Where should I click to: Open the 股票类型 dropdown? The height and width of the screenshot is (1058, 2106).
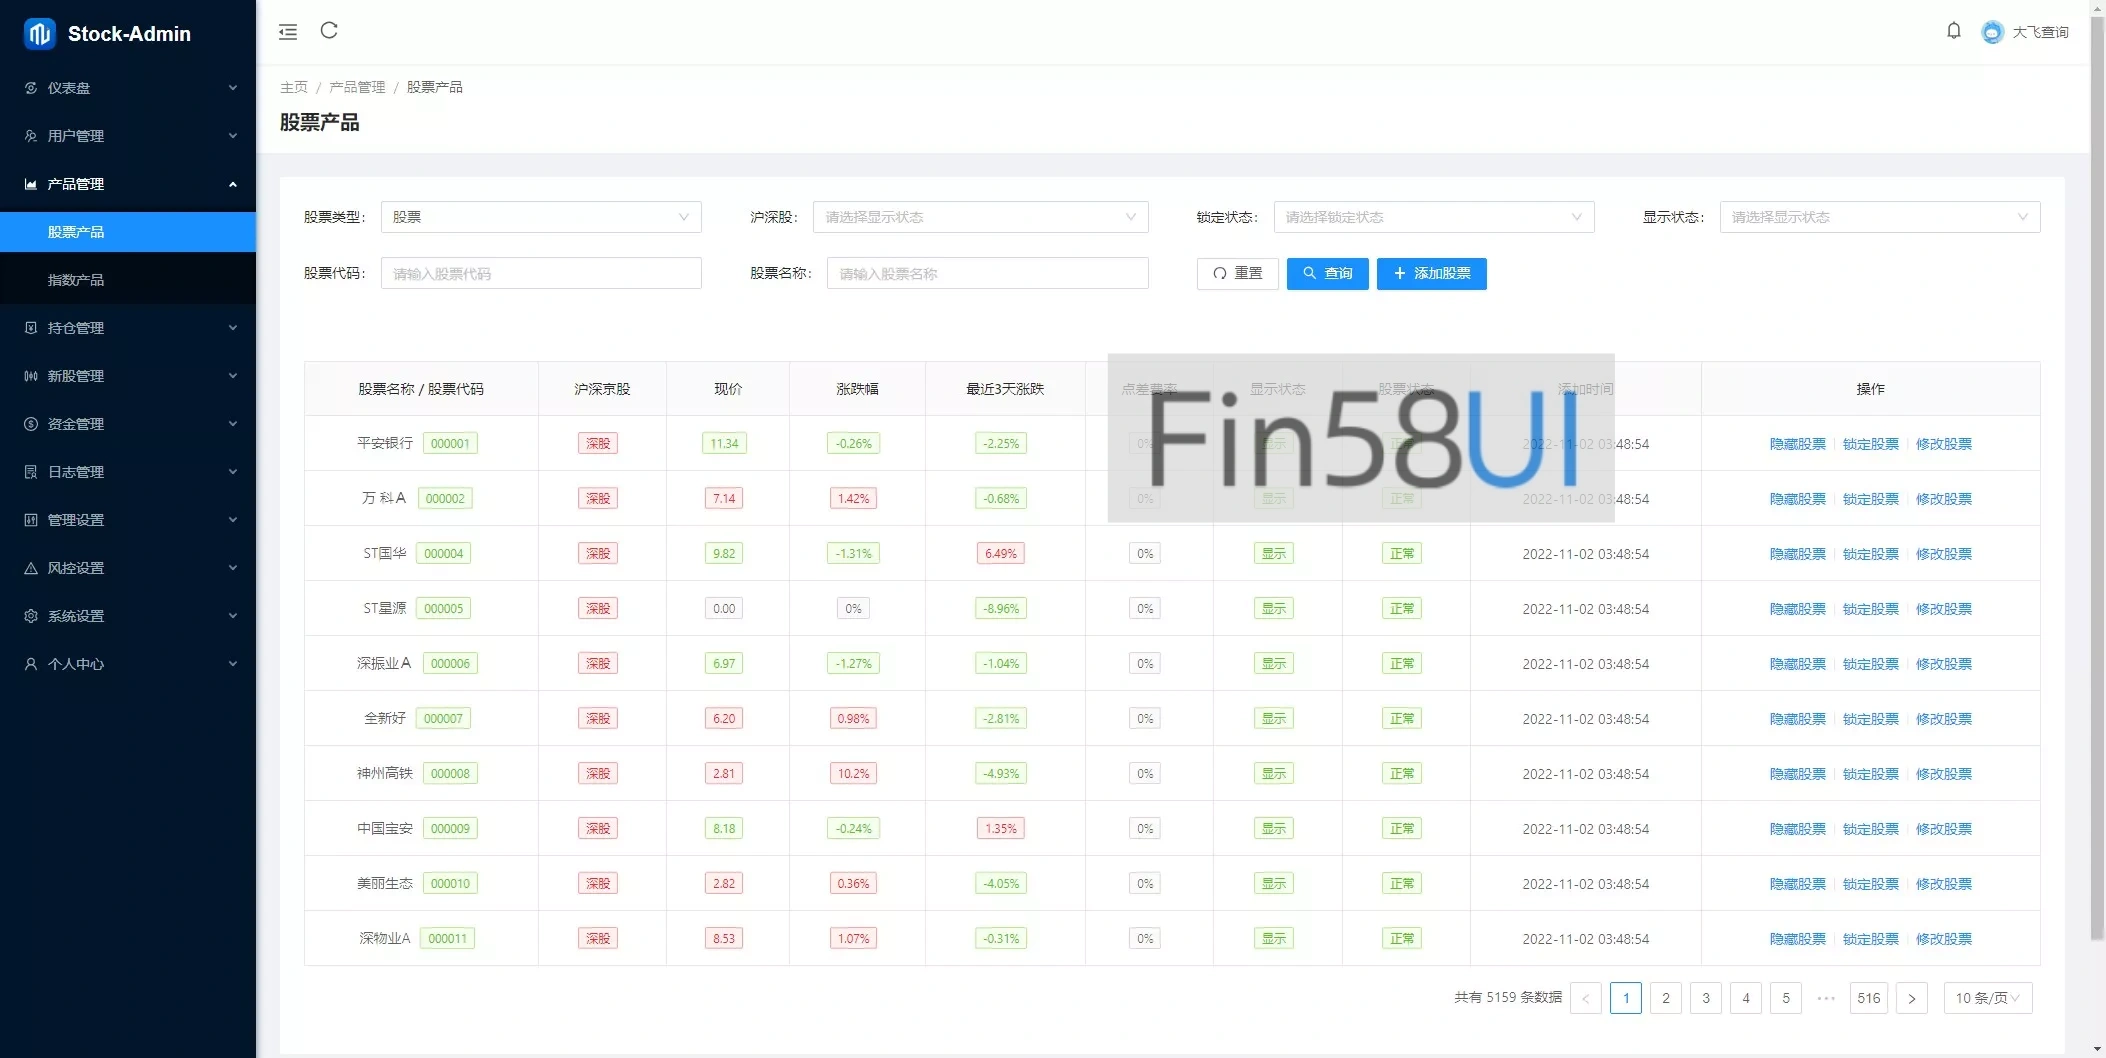(540, 217)
